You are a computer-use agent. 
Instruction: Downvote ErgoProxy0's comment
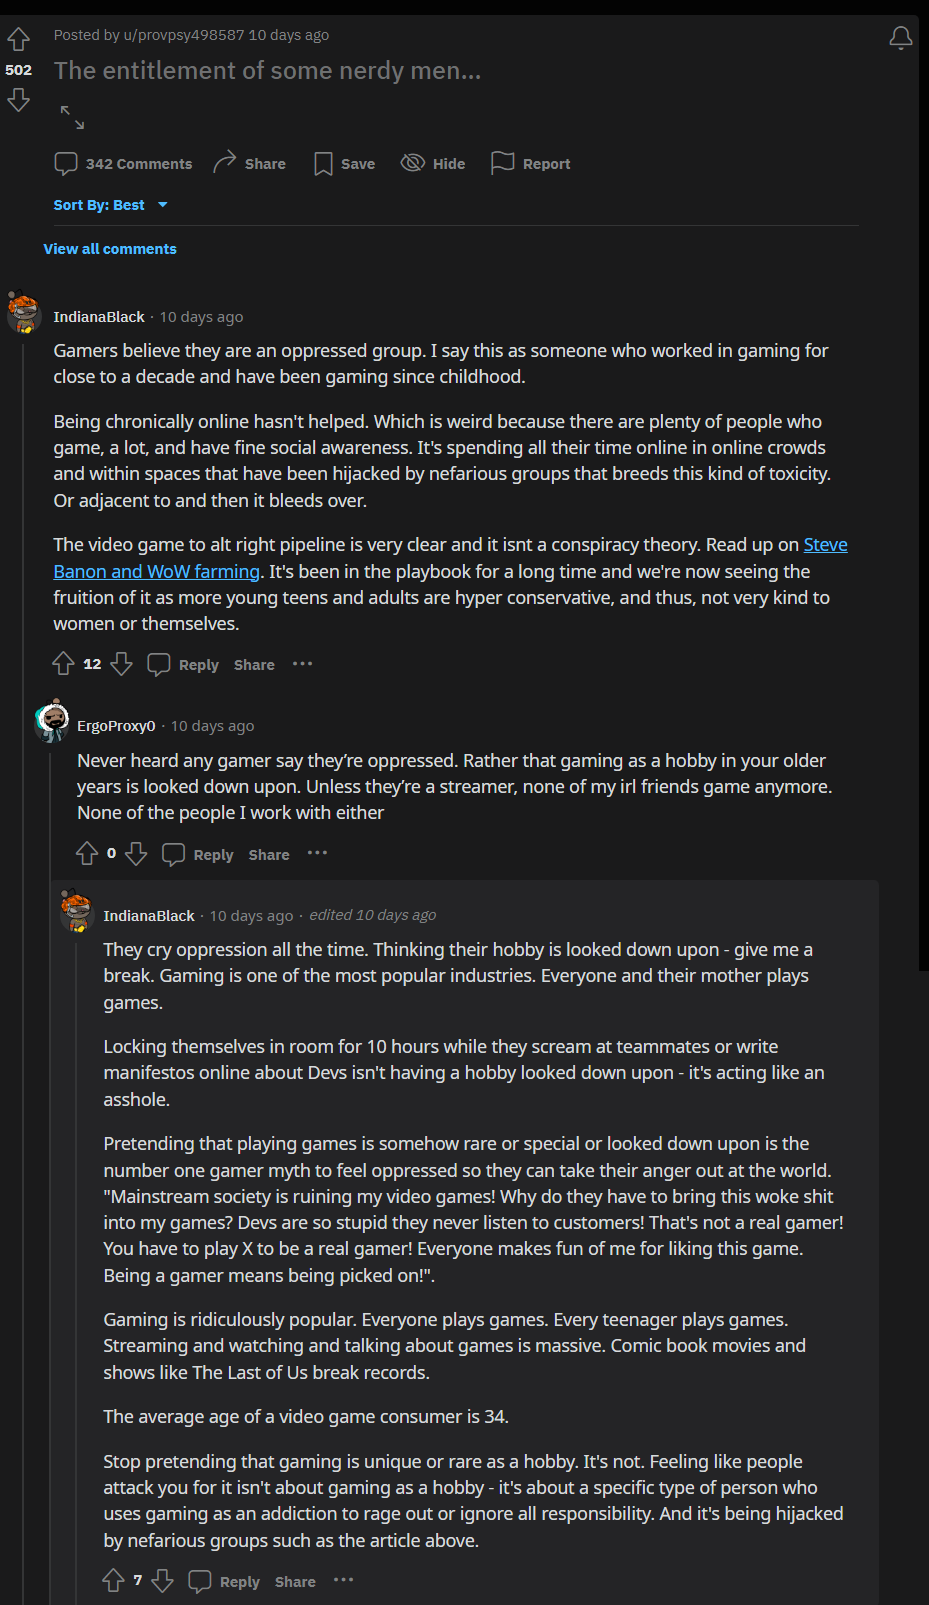[137, 854]
